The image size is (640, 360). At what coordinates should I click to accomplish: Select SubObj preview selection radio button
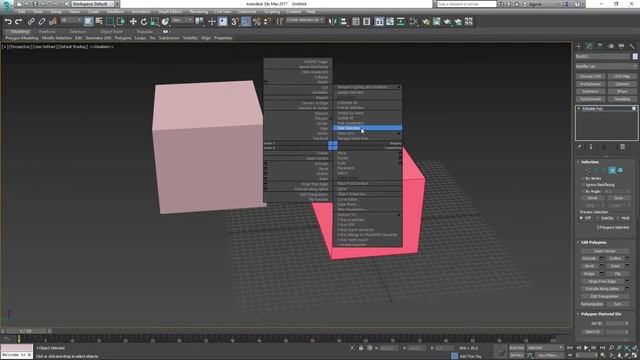pyautogui.click(x=598, y=218)
